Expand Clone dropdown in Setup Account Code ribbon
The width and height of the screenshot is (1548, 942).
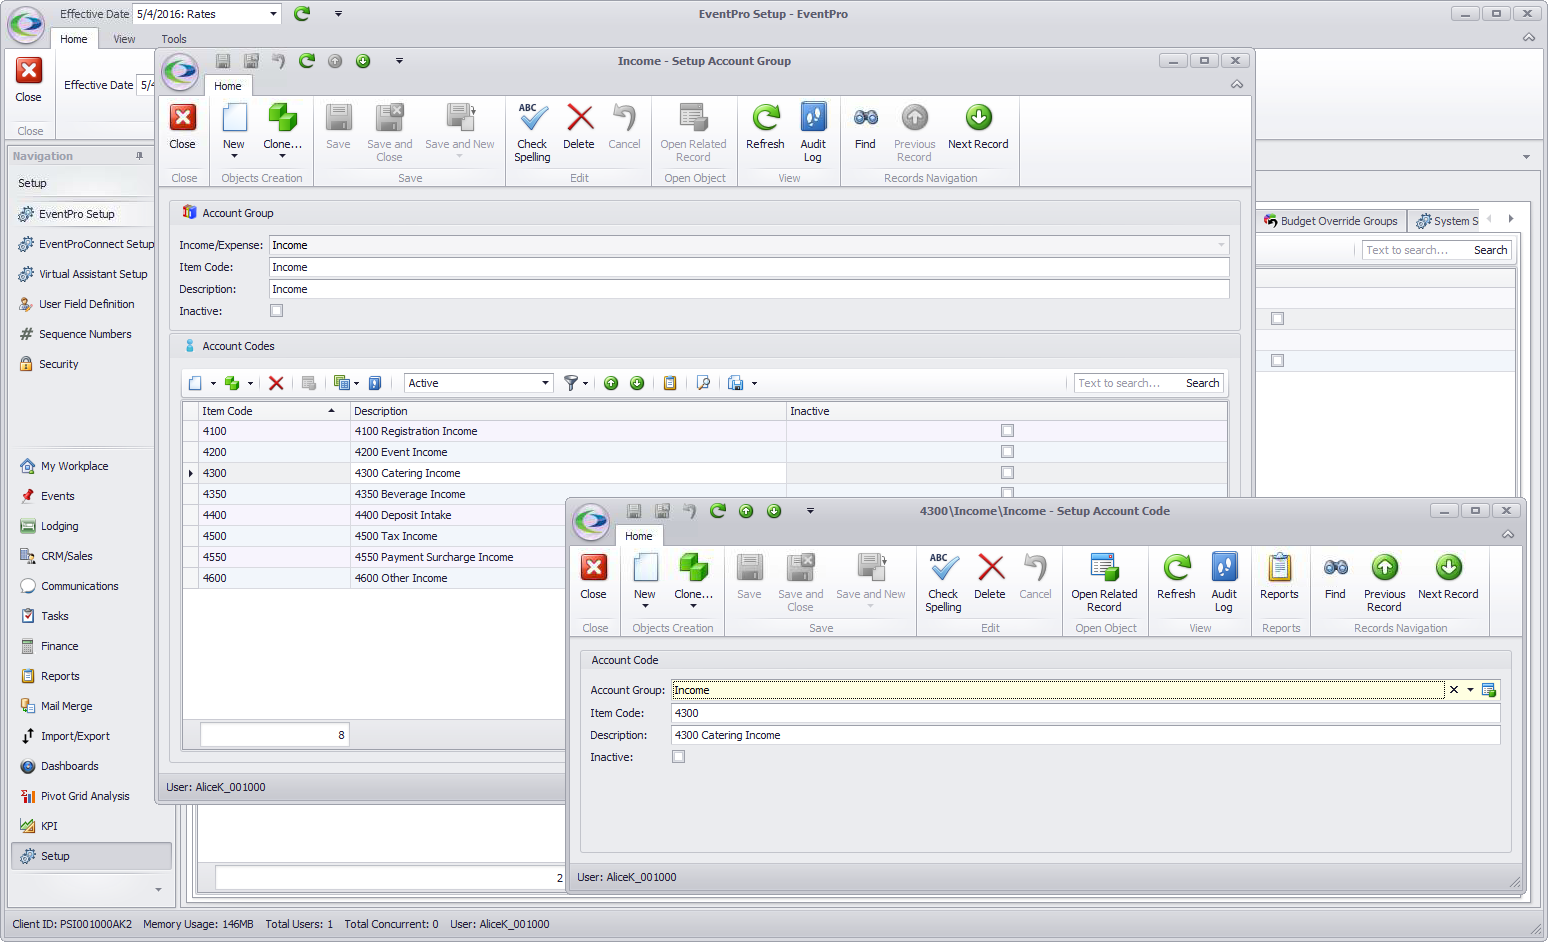click(x=693, y=606)
